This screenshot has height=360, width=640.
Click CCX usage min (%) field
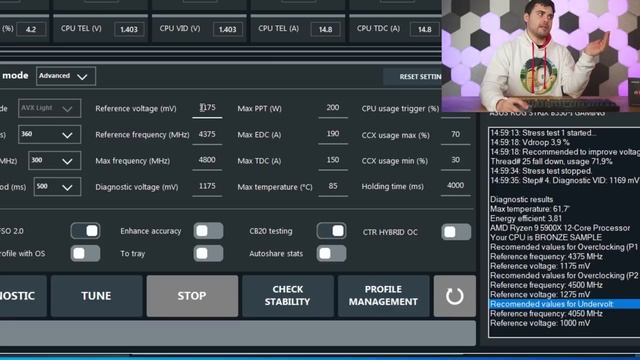click(456, 161)
